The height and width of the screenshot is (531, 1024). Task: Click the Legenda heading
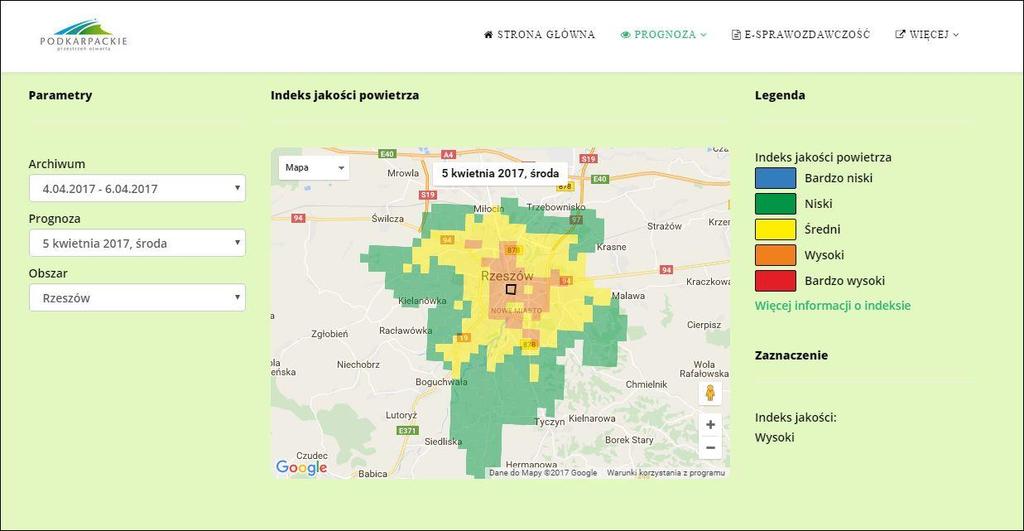780,95
